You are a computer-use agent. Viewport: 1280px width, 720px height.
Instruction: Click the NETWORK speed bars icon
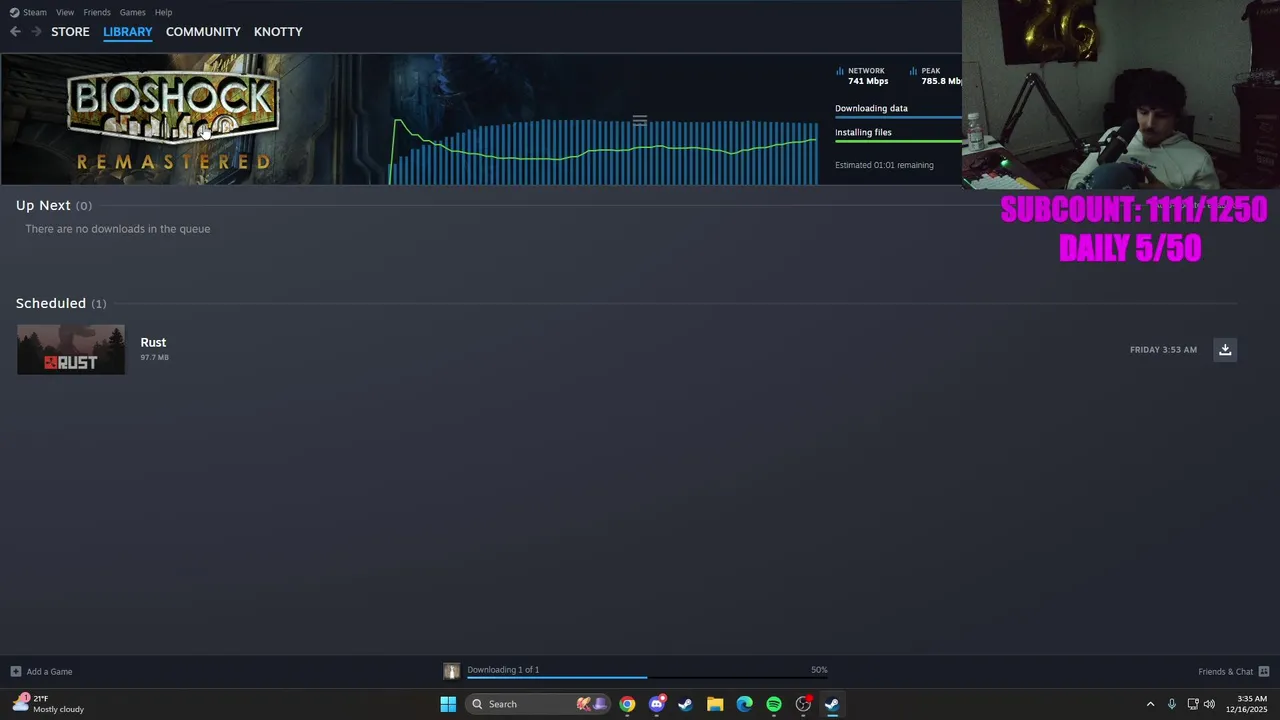tap(840, 71)
